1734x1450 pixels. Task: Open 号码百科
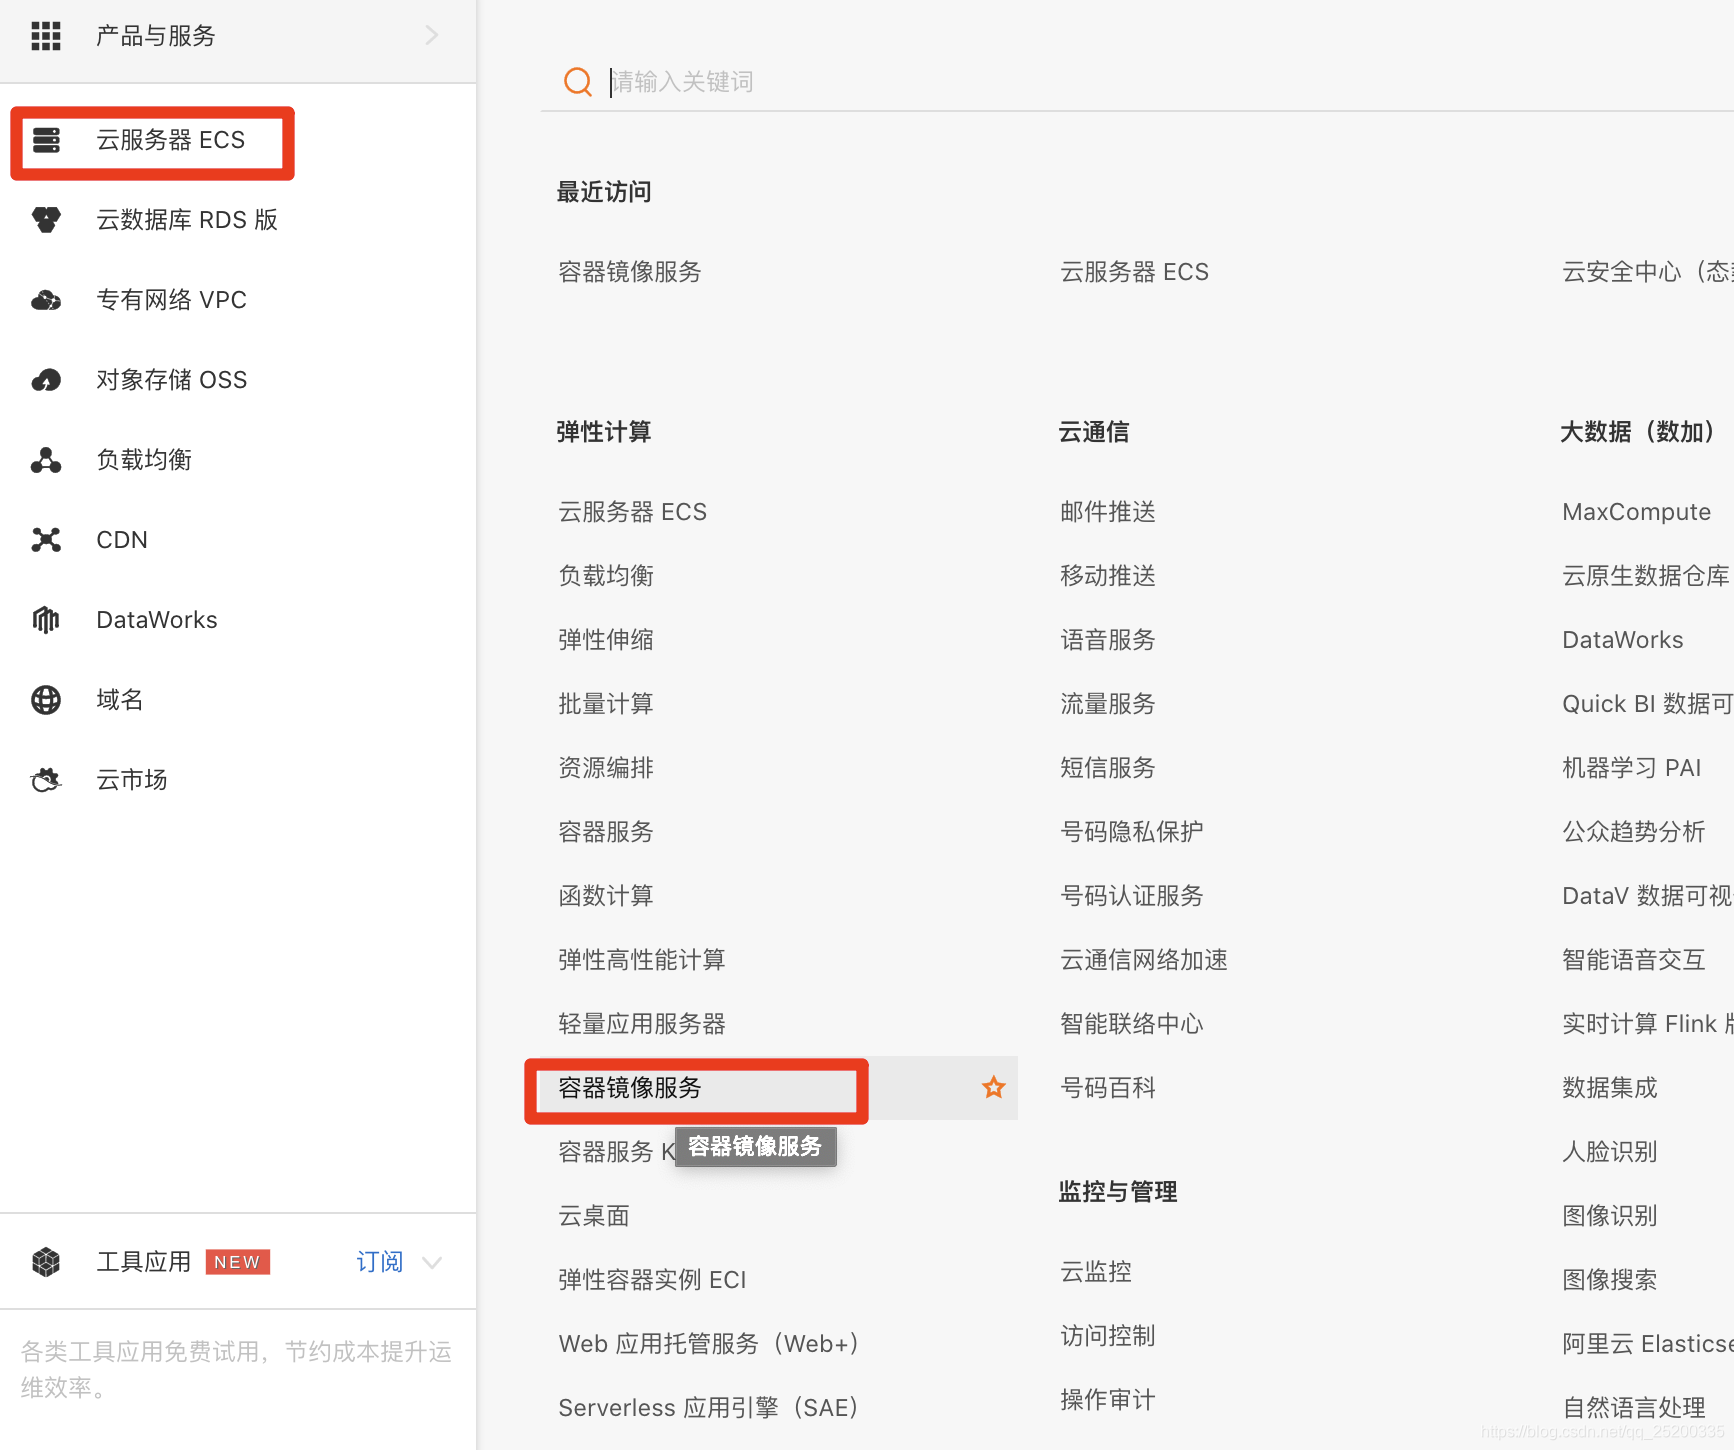click(x=1108, y=1088)
